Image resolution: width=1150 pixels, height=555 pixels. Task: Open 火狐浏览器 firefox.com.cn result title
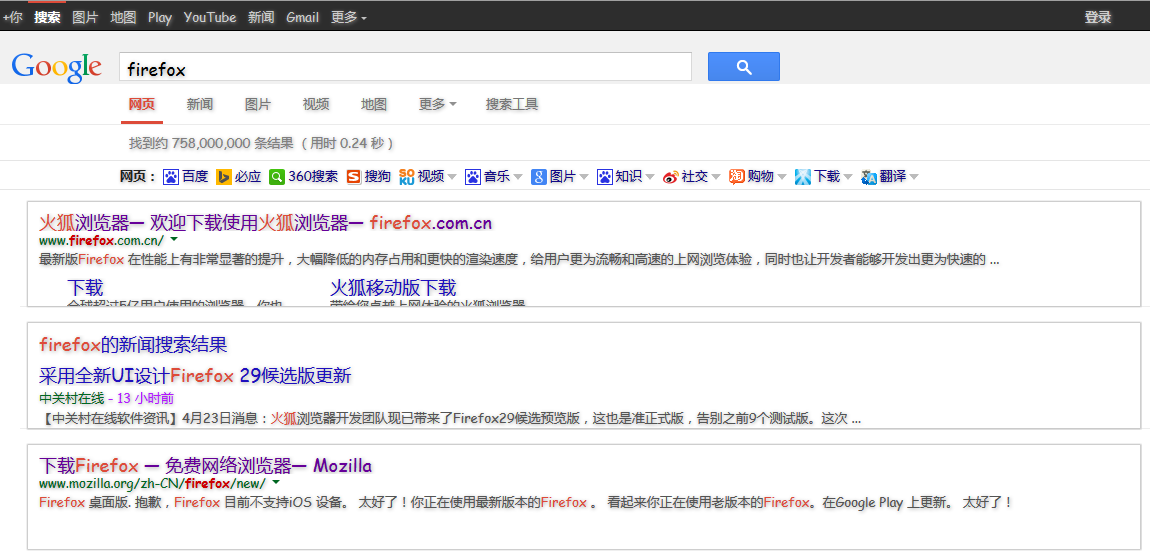(x=265, y=223)
